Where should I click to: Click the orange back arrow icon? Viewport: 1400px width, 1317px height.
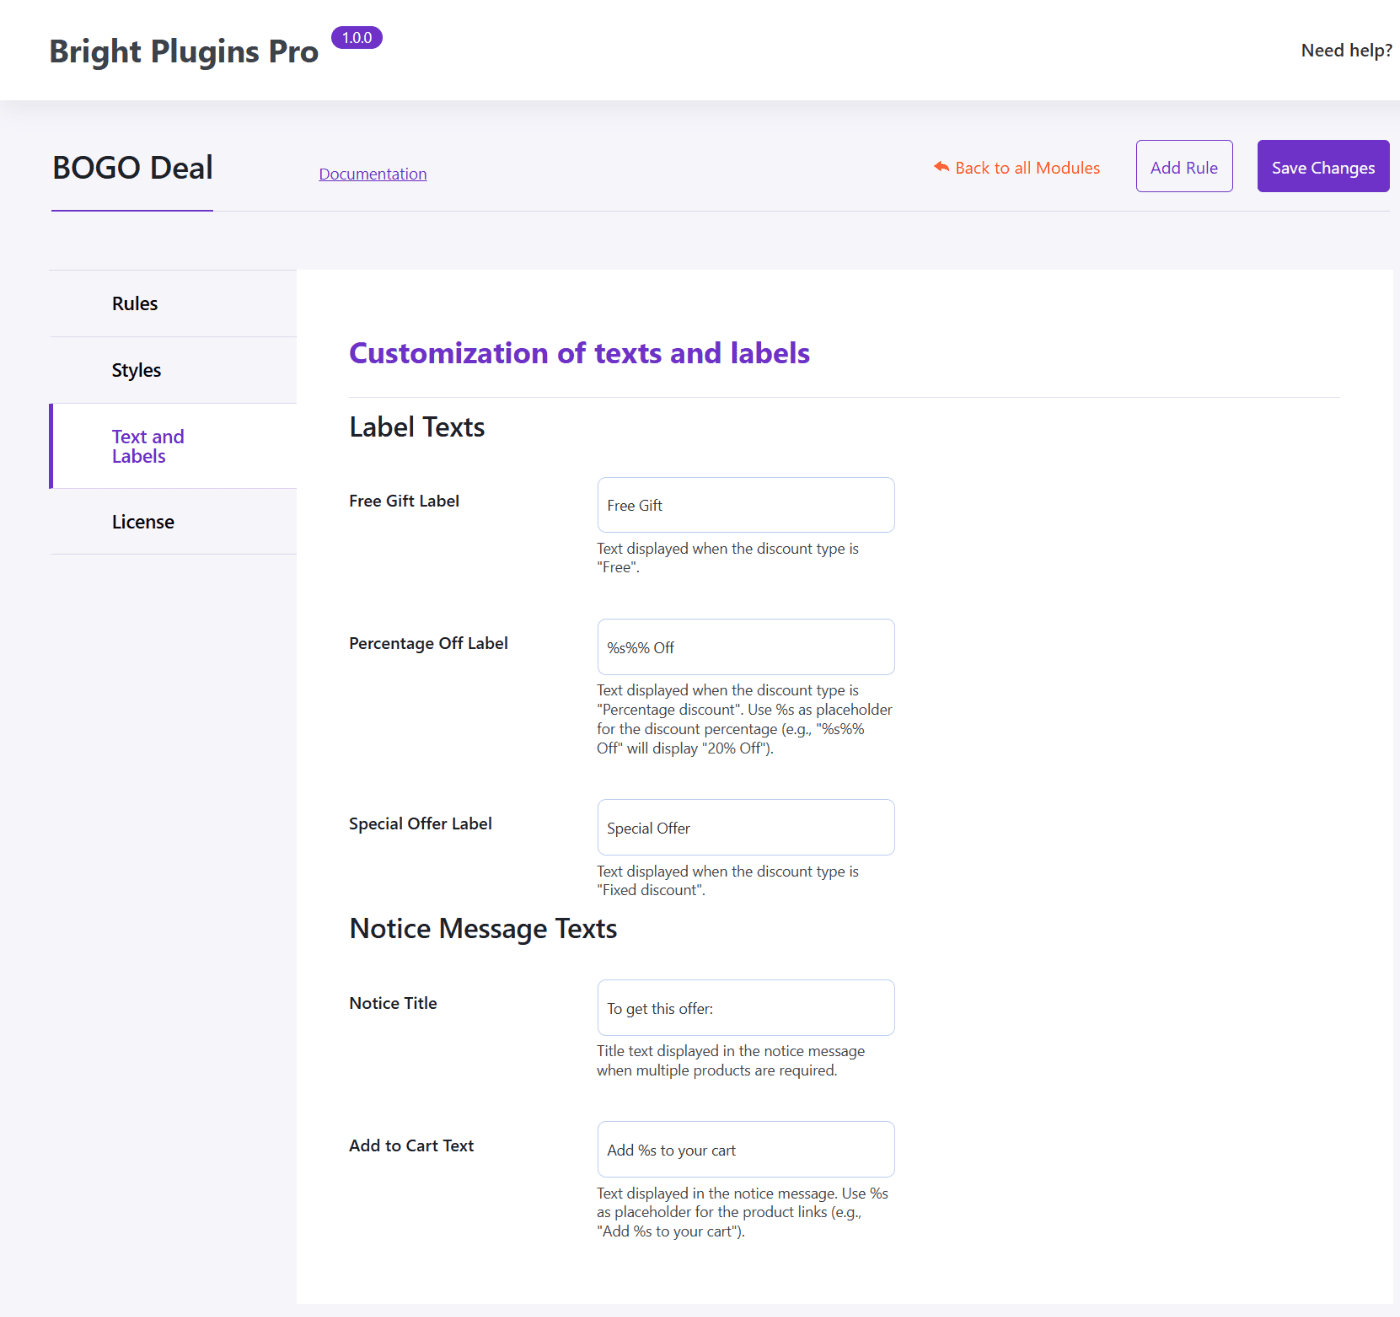(940, 166)
